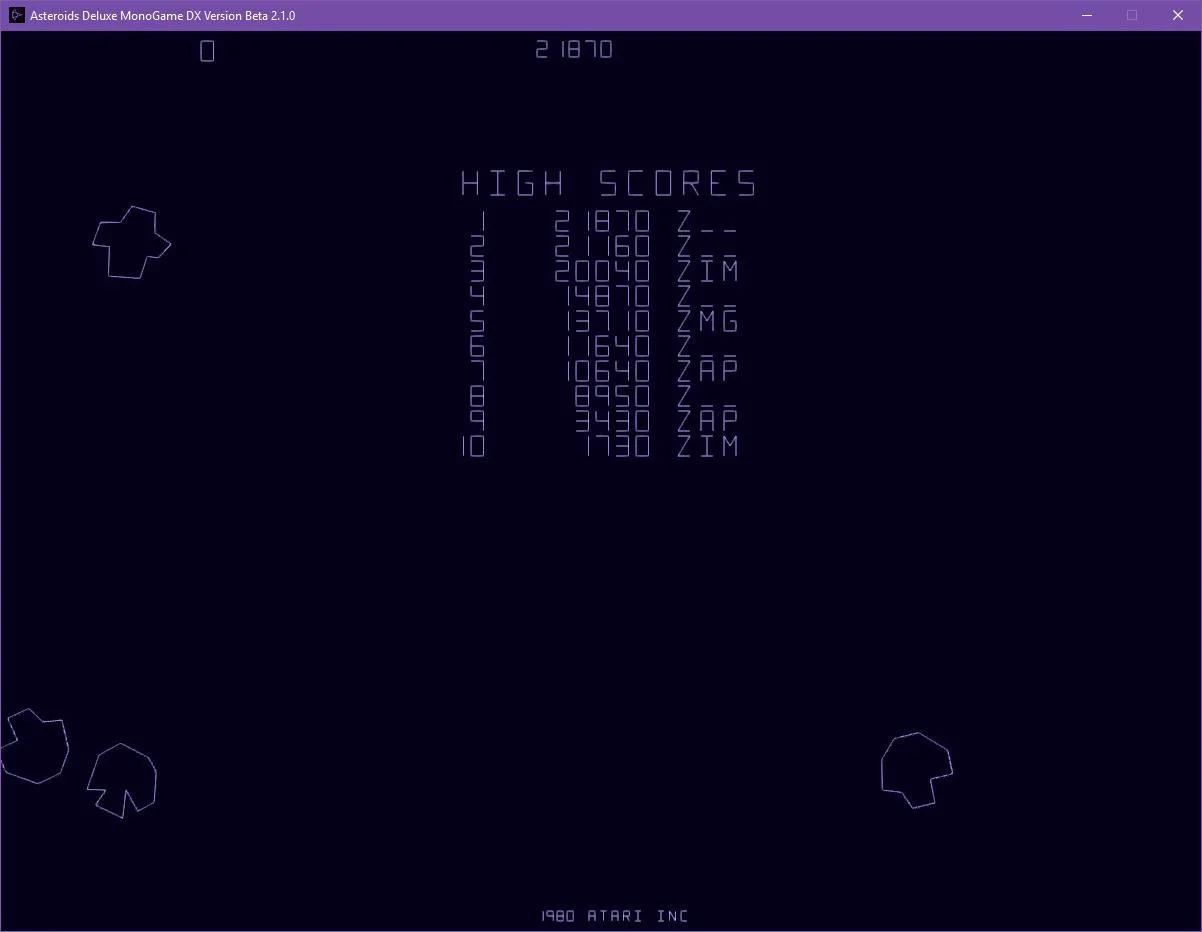Click the asteroid touching the left window edge
This screenshot has height=932, width=1202.
(x=34, y=746)
